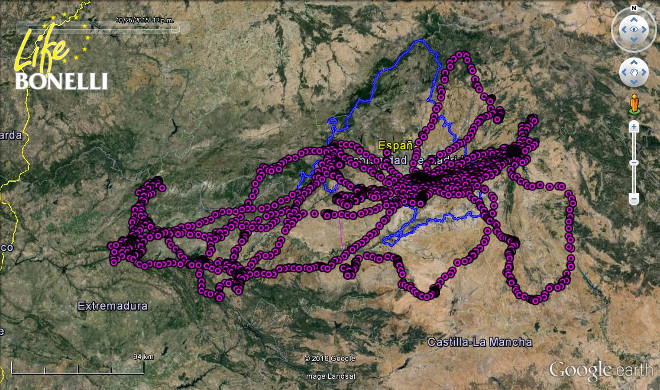Rotate view right with the Look joystick arrow

(x=644, y=30)
